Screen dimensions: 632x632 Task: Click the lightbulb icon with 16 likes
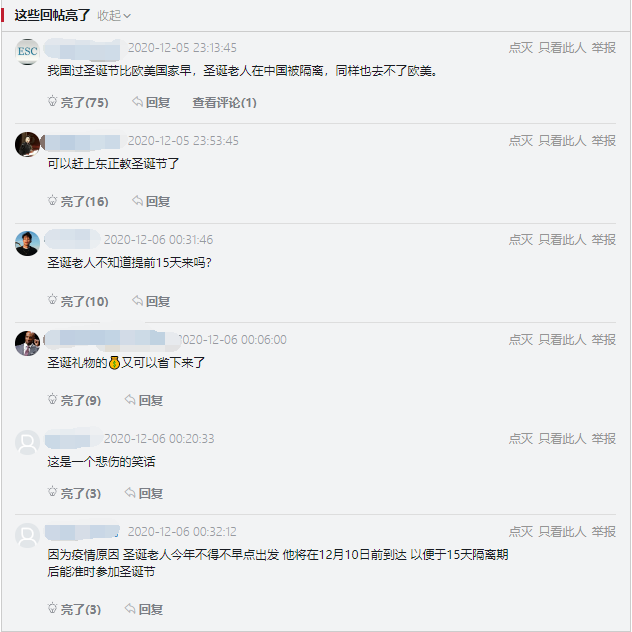[x=53, y=201]
